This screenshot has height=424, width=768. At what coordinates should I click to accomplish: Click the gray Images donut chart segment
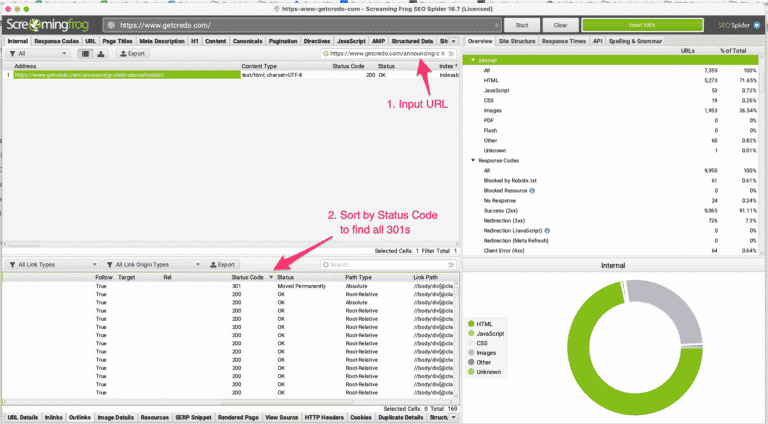point(676,304)
